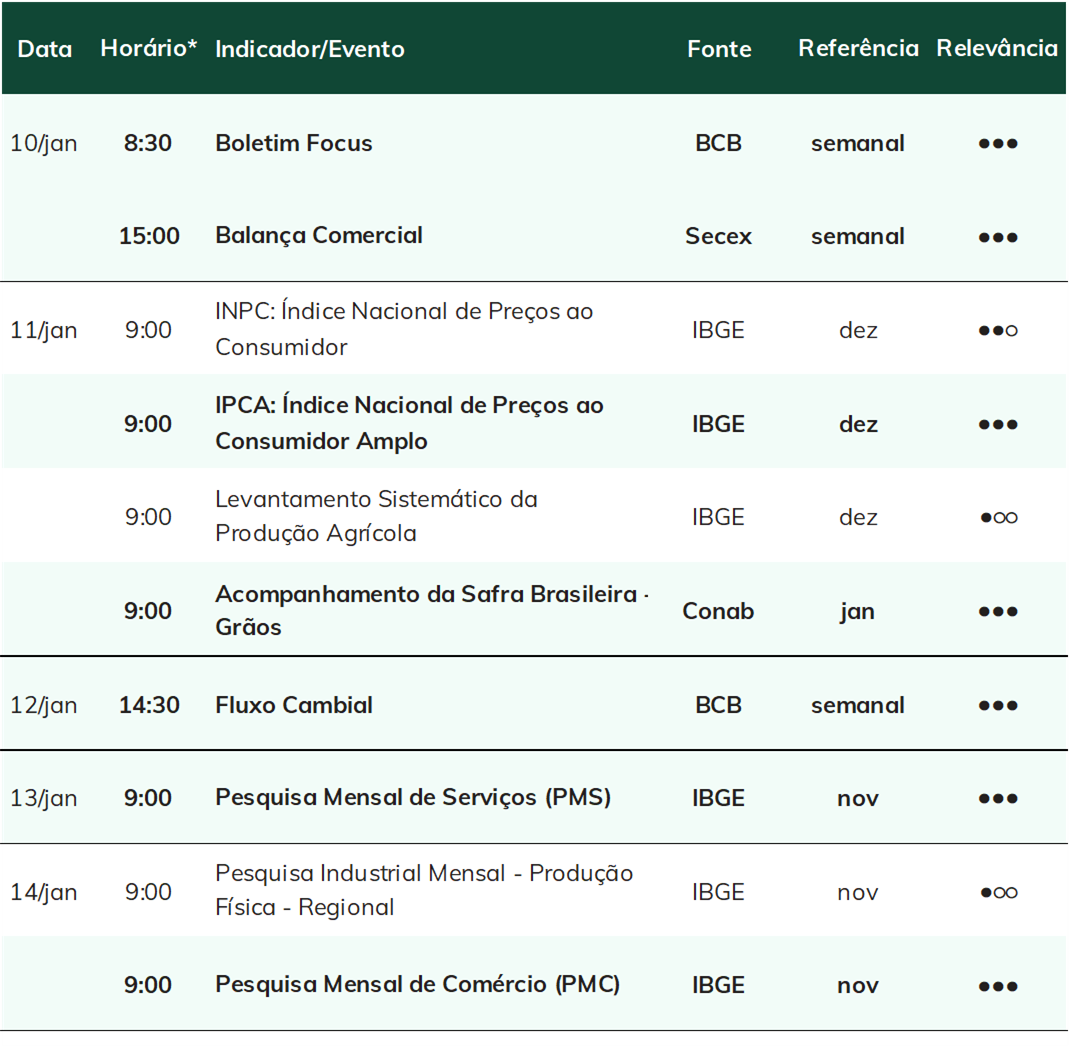Click the INPC Índice Nacional de Preços event

404,329
